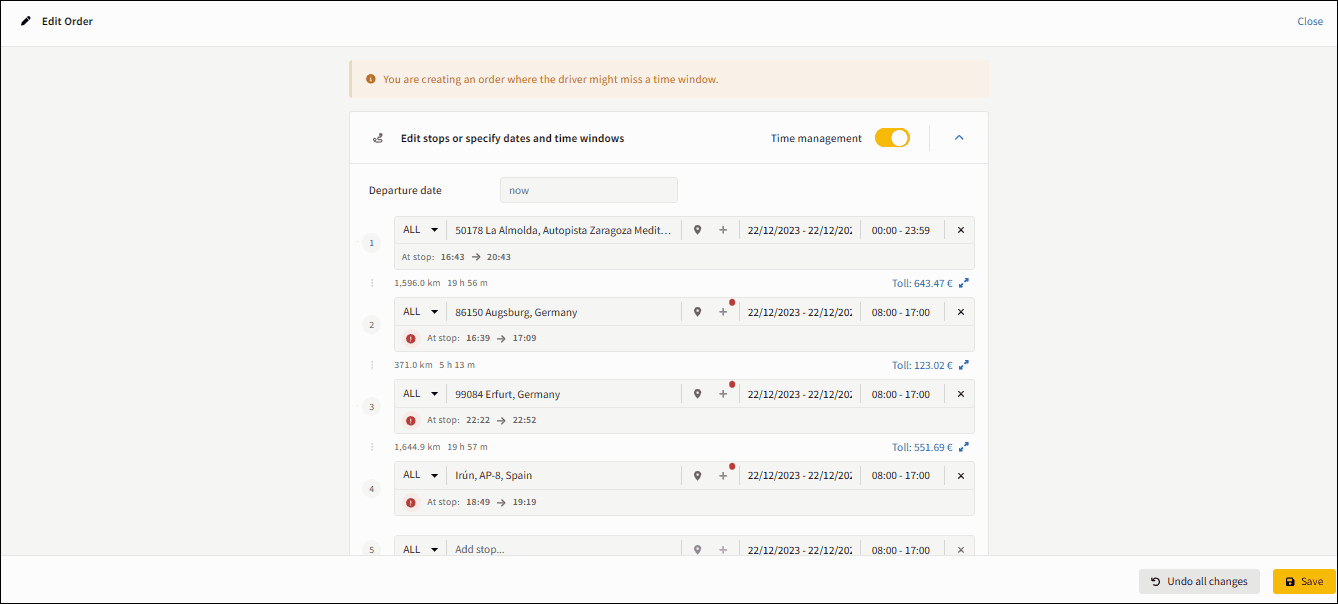Toggle Time management switch off
1338x604 pixels.
point(892,138)
